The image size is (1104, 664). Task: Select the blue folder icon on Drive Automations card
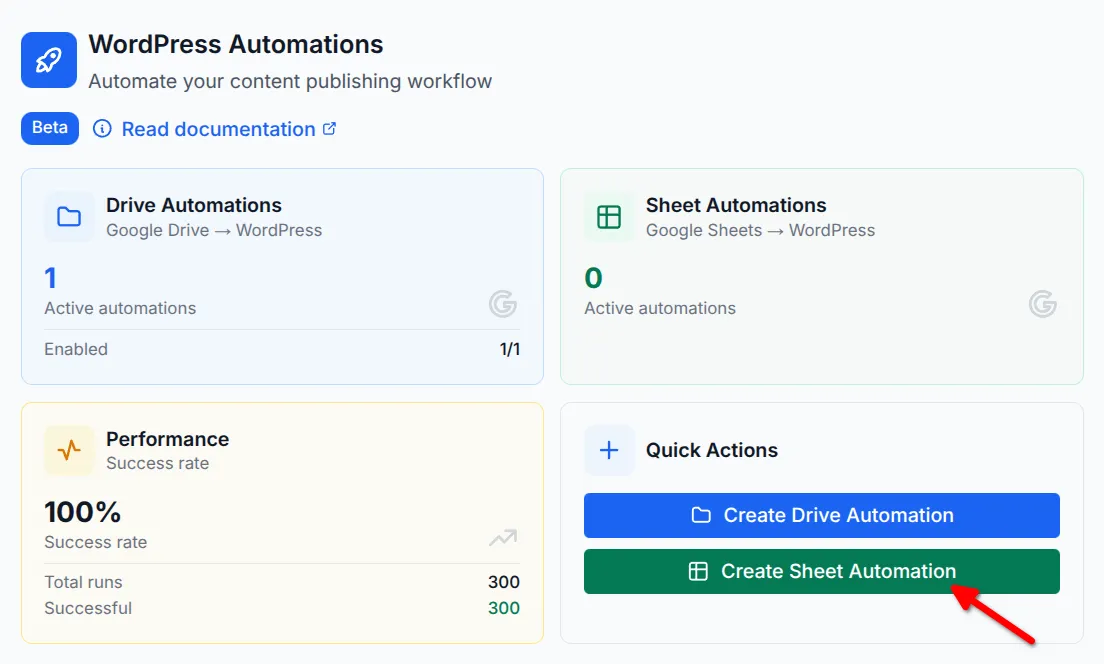coord(69,217)
